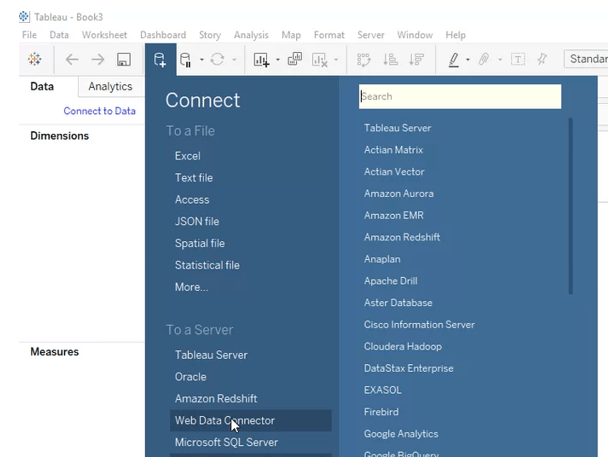Open the Help menu

[455, 35]
